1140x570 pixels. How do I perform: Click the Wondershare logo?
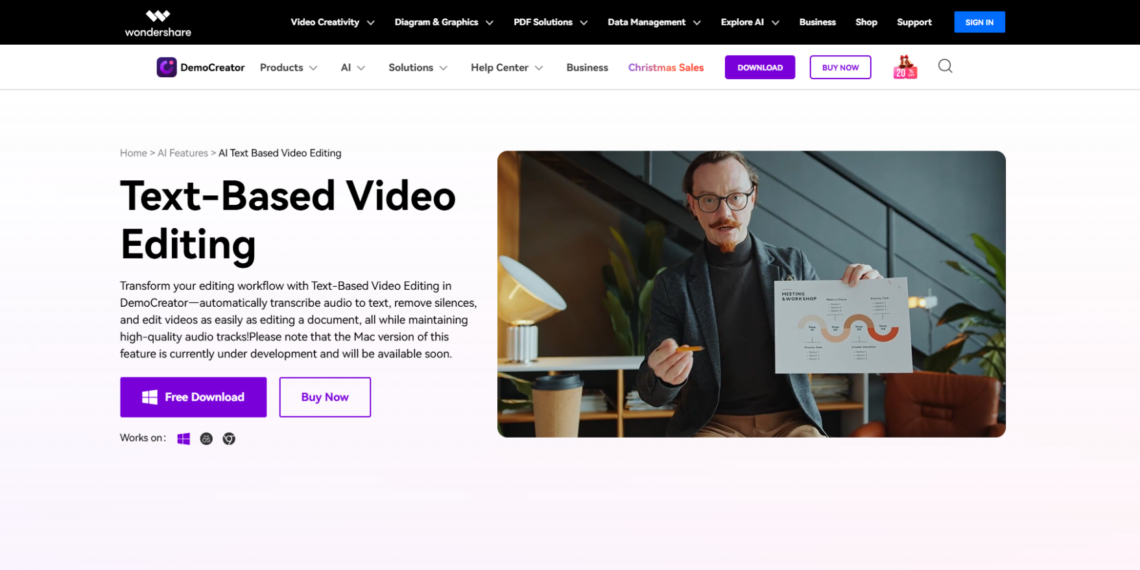pyautogui.click(x=158, y=23)
